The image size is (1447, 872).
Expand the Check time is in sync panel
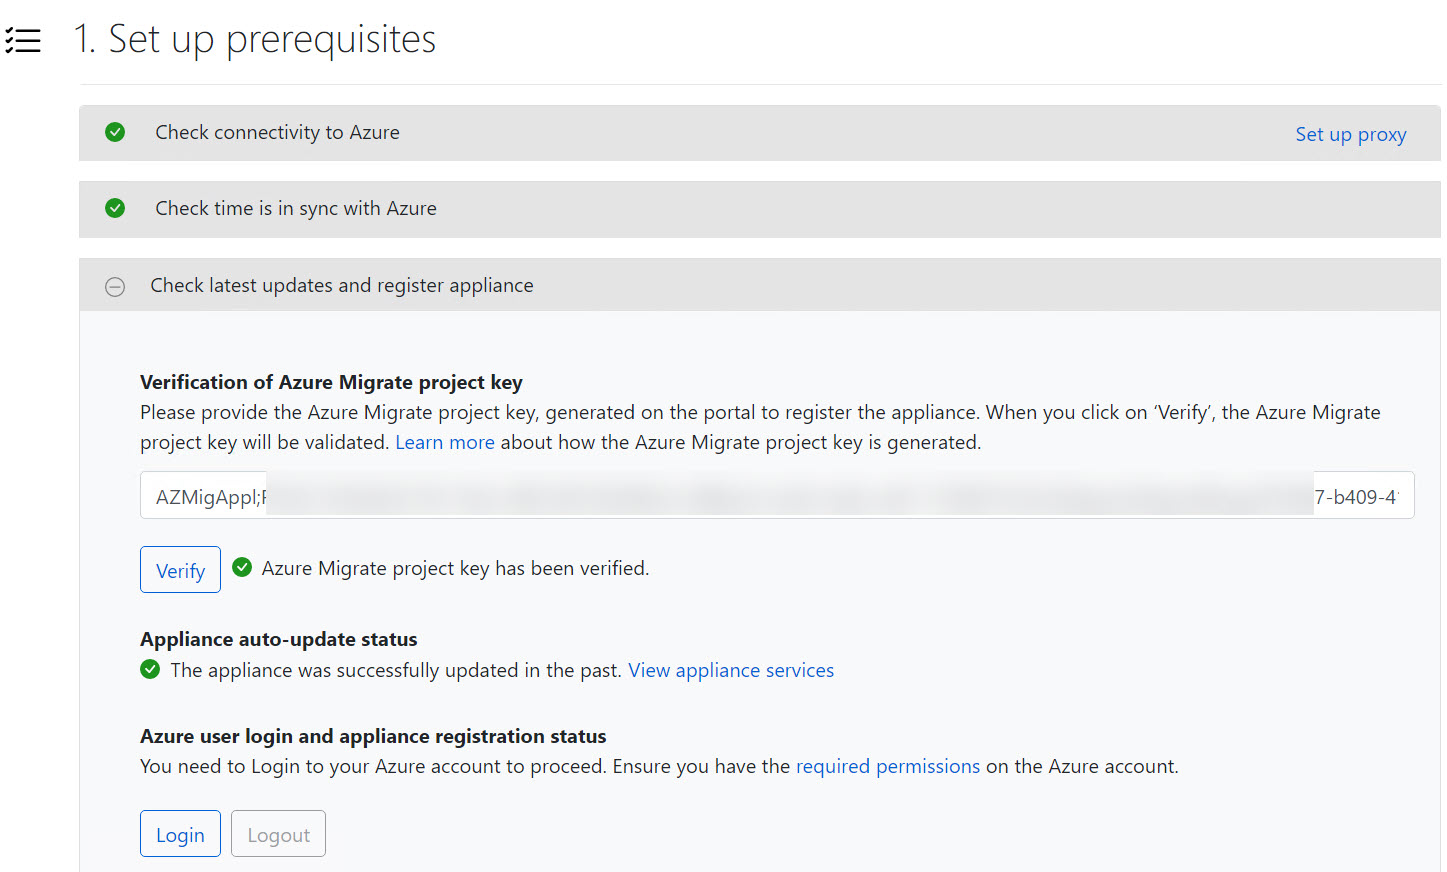point(294,208)
